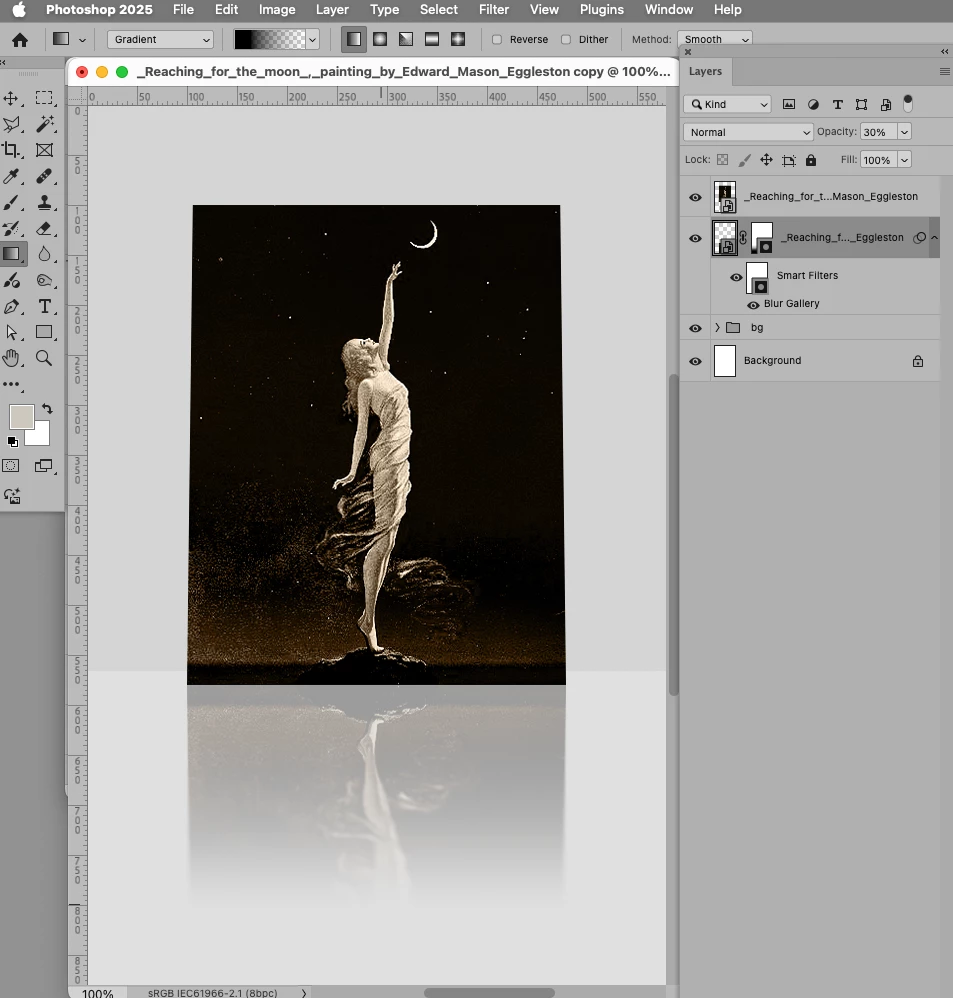
Task: Select the Rectangle shape tool
Action: [44, 332]
